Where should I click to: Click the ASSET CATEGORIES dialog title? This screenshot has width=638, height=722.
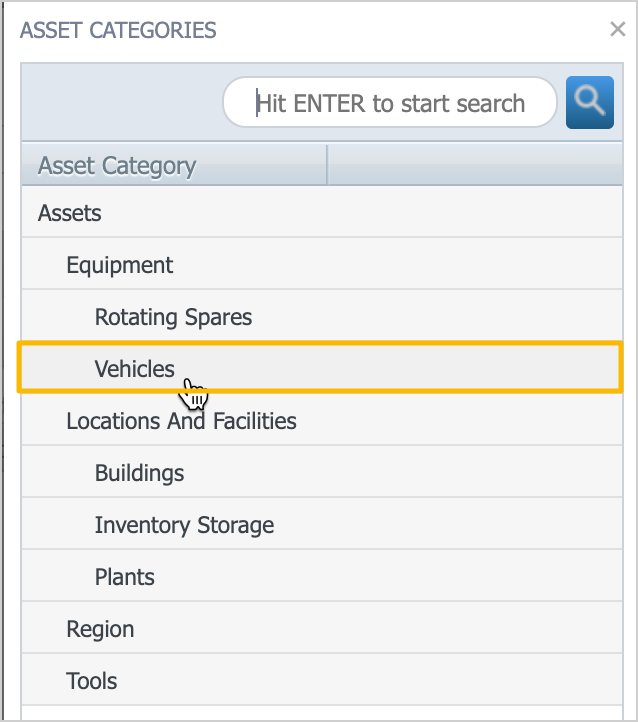[x=118, y=30]
